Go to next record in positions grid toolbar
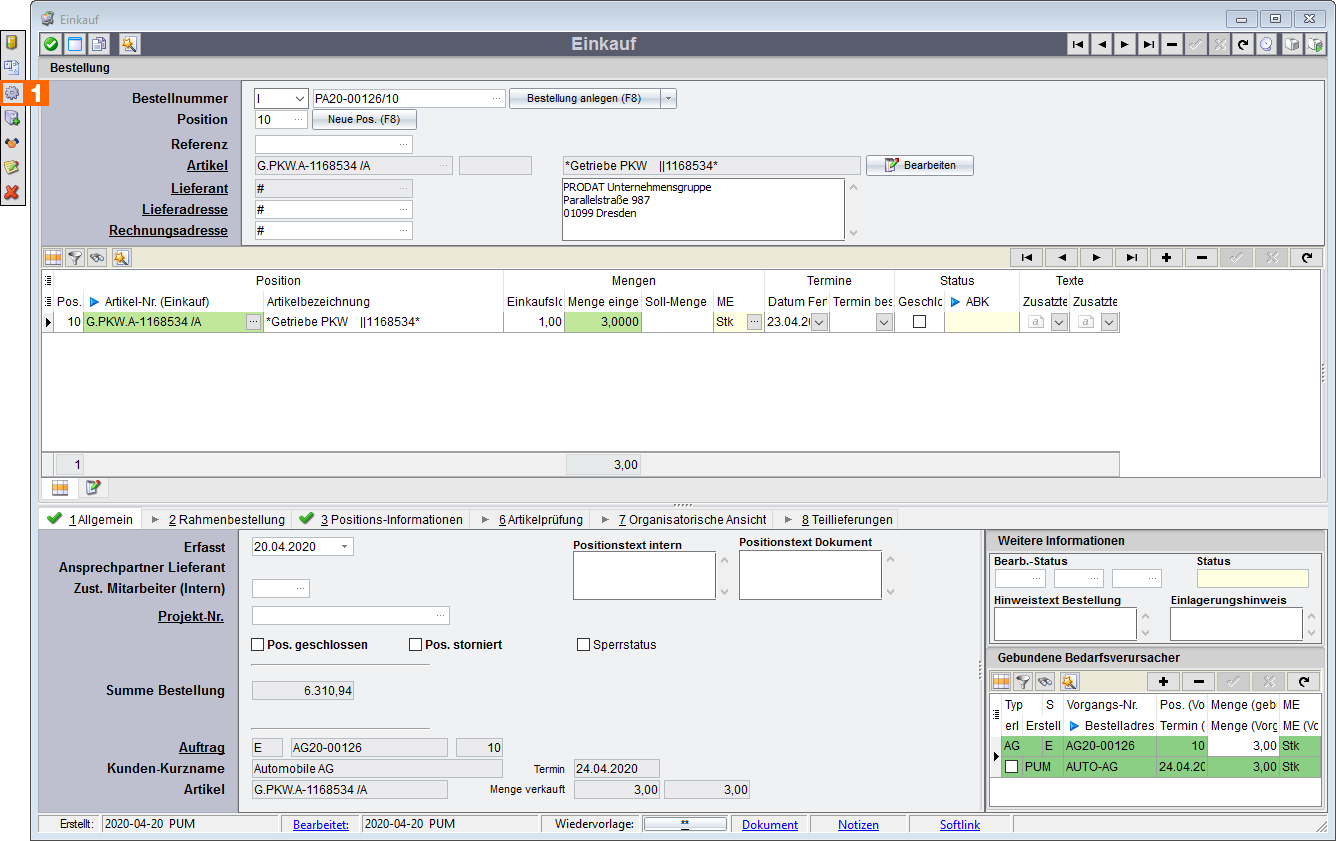 click(x=1096, y=258)
